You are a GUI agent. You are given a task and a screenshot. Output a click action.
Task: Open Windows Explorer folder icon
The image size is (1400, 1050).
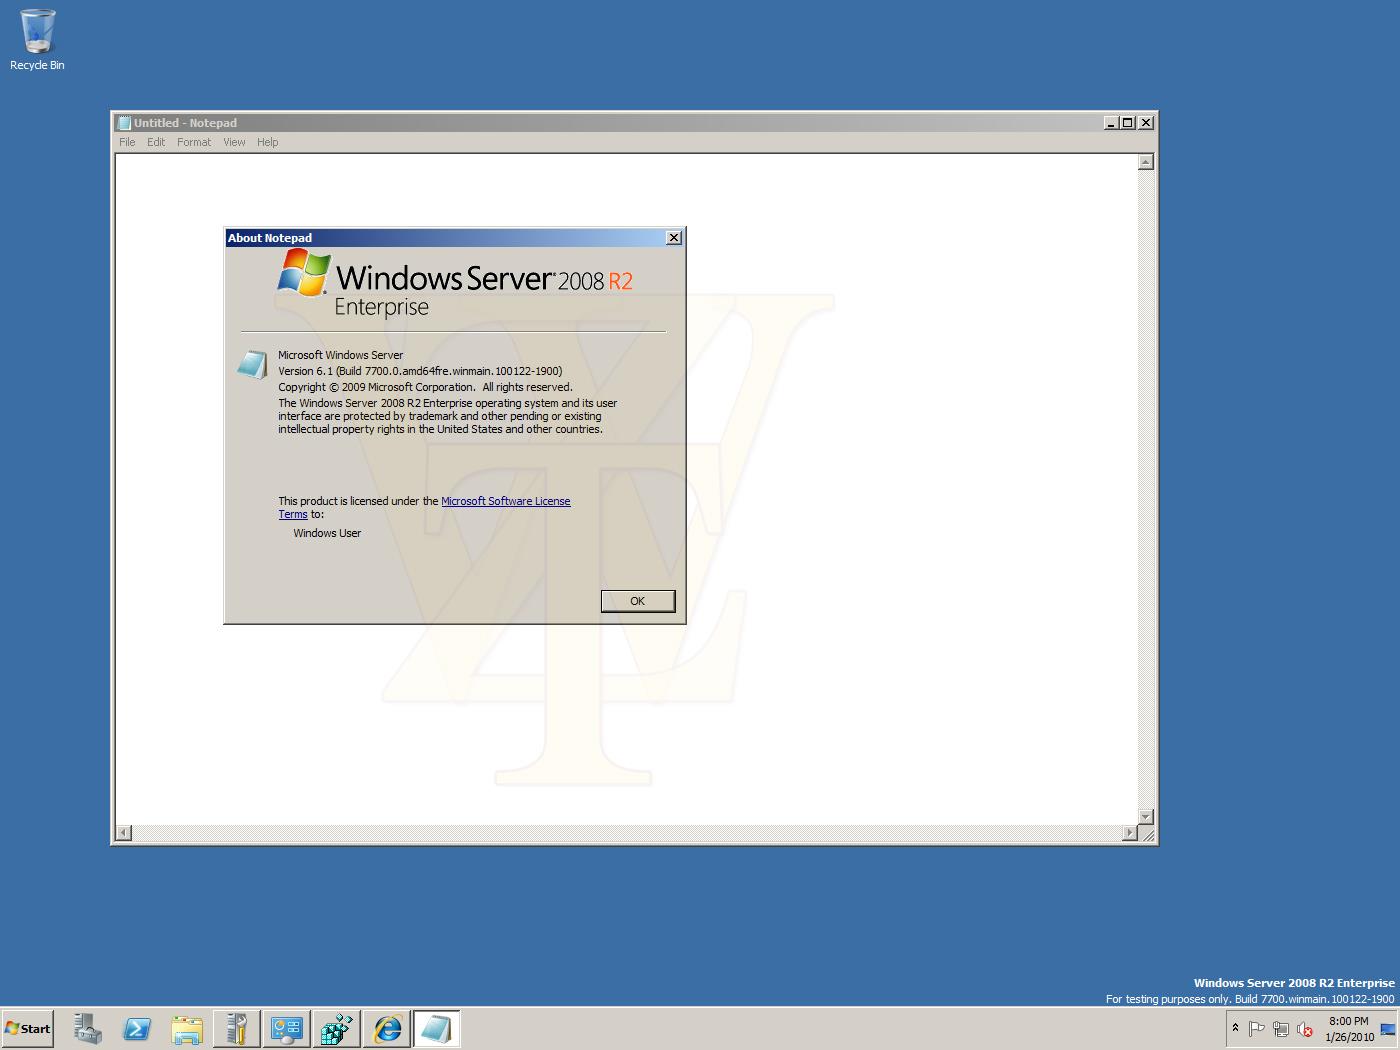click(x=187, y=1028)
